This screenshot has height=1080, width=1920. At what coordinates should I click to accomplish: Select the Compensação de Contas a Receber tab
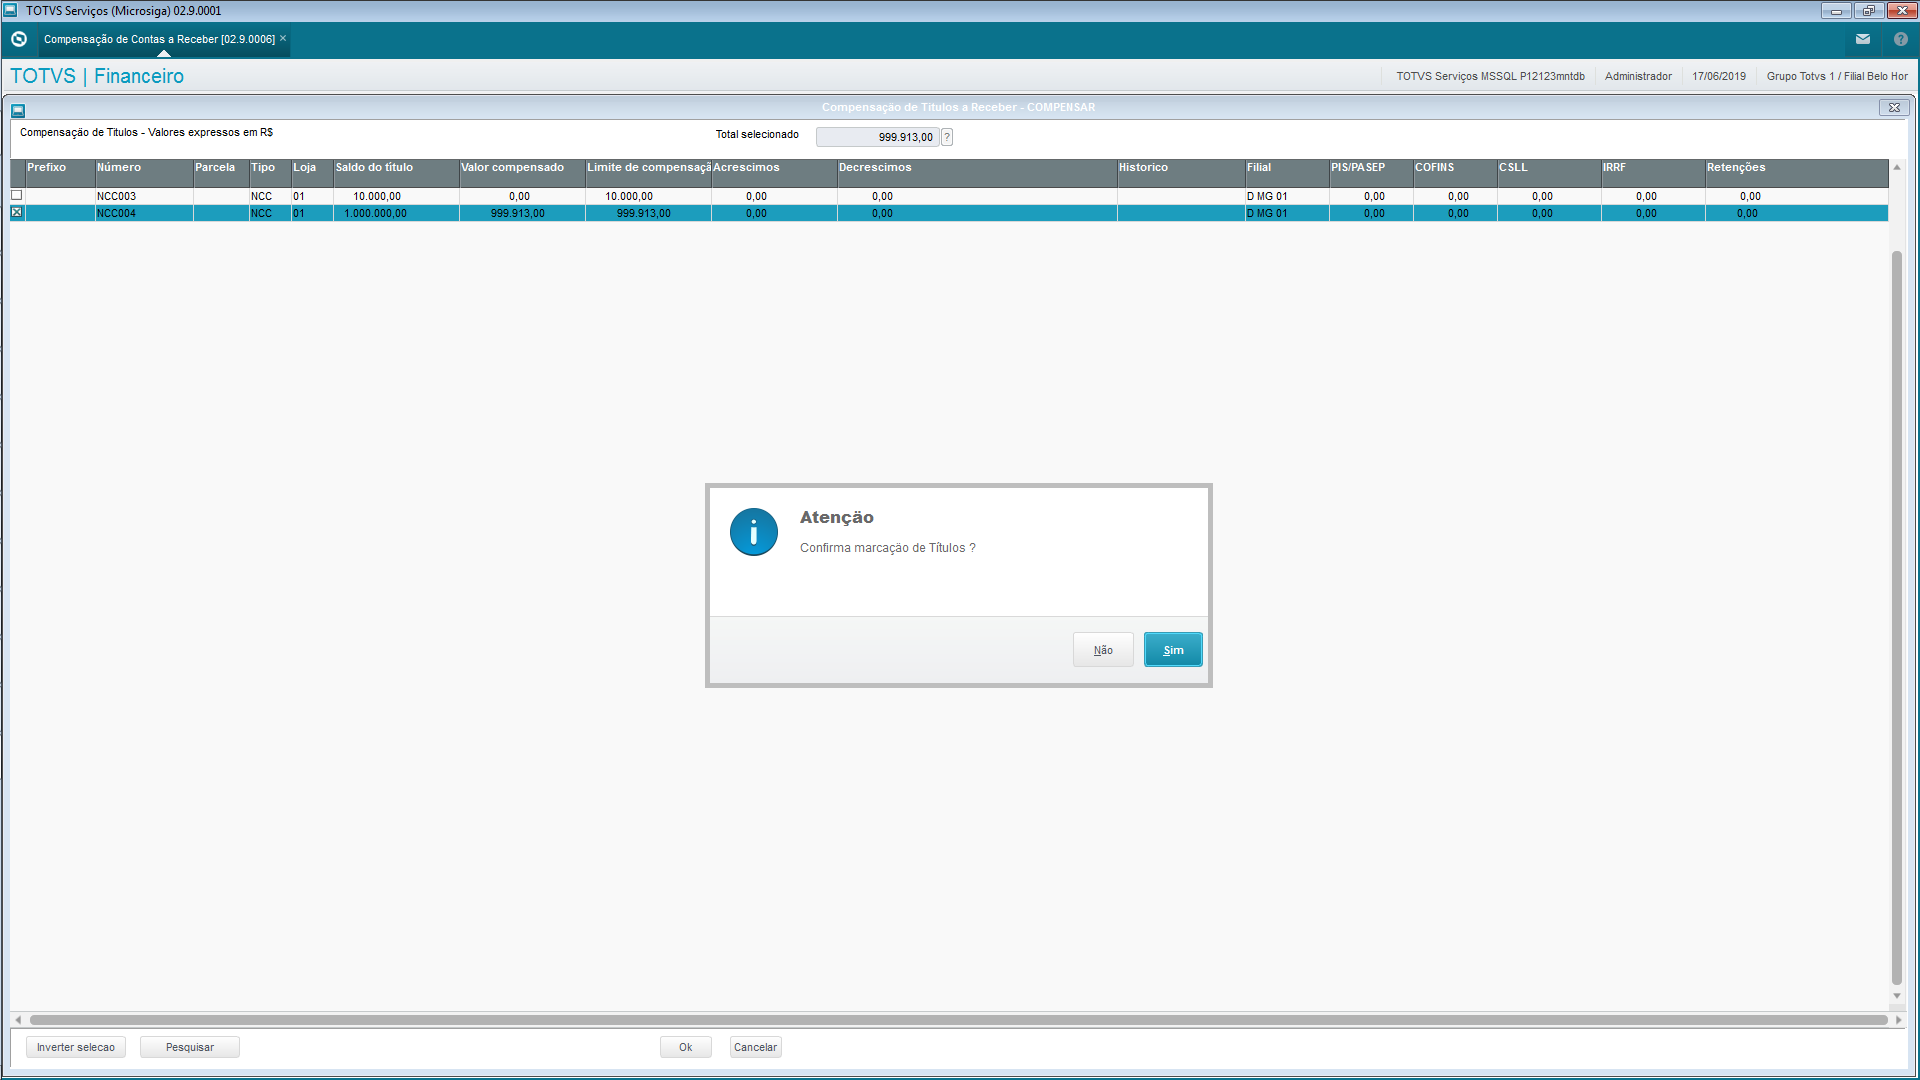click(x=159, y=39)
